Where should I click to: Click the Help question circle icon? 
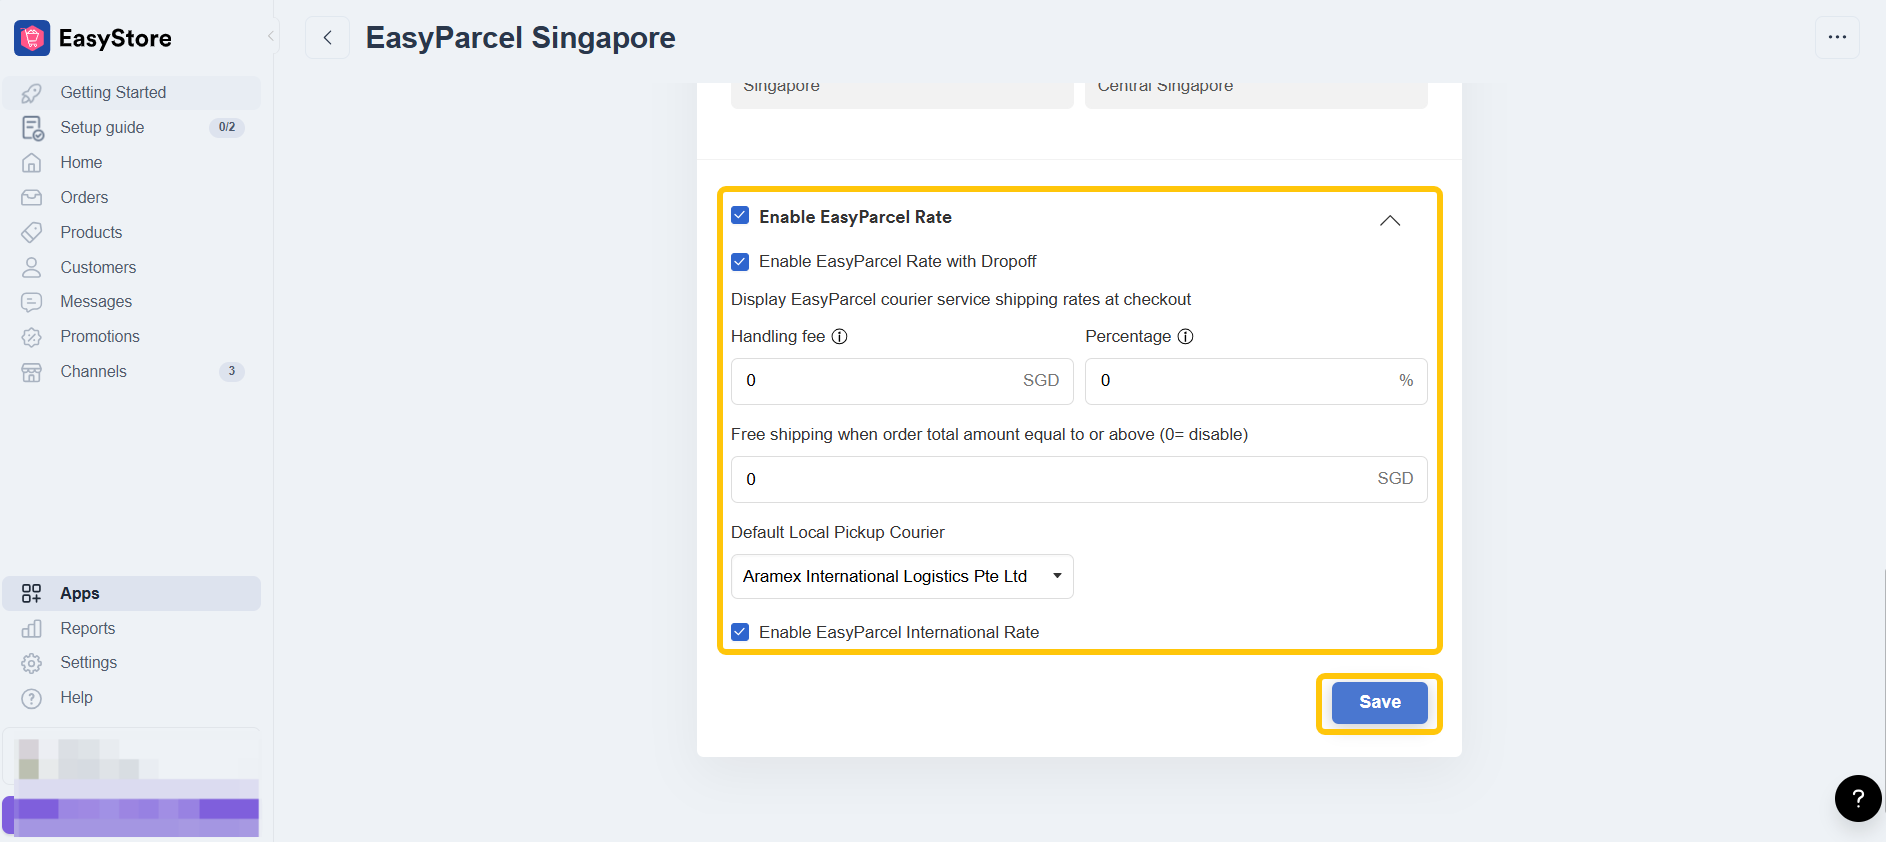coord(32,698)
